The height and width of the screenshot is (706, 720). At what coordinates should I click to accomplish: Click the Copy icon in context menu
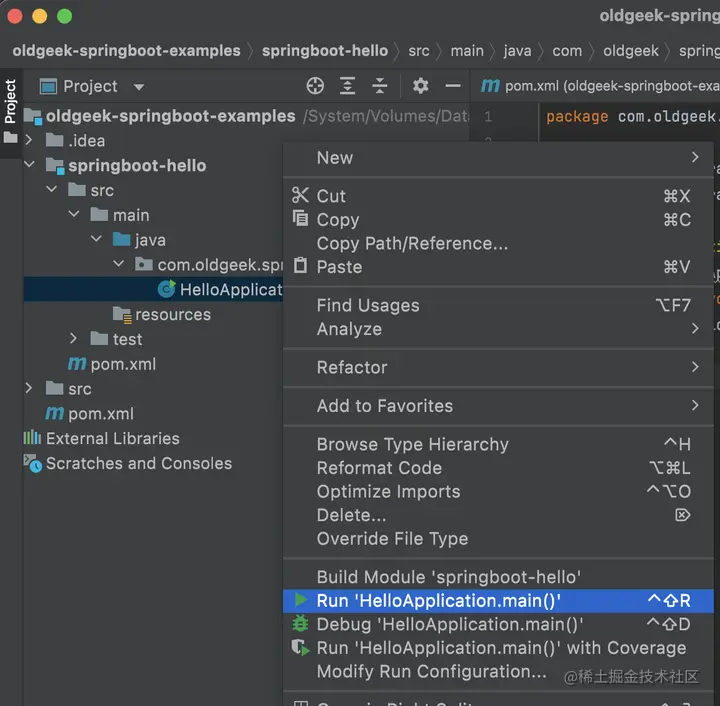(300, 218)
